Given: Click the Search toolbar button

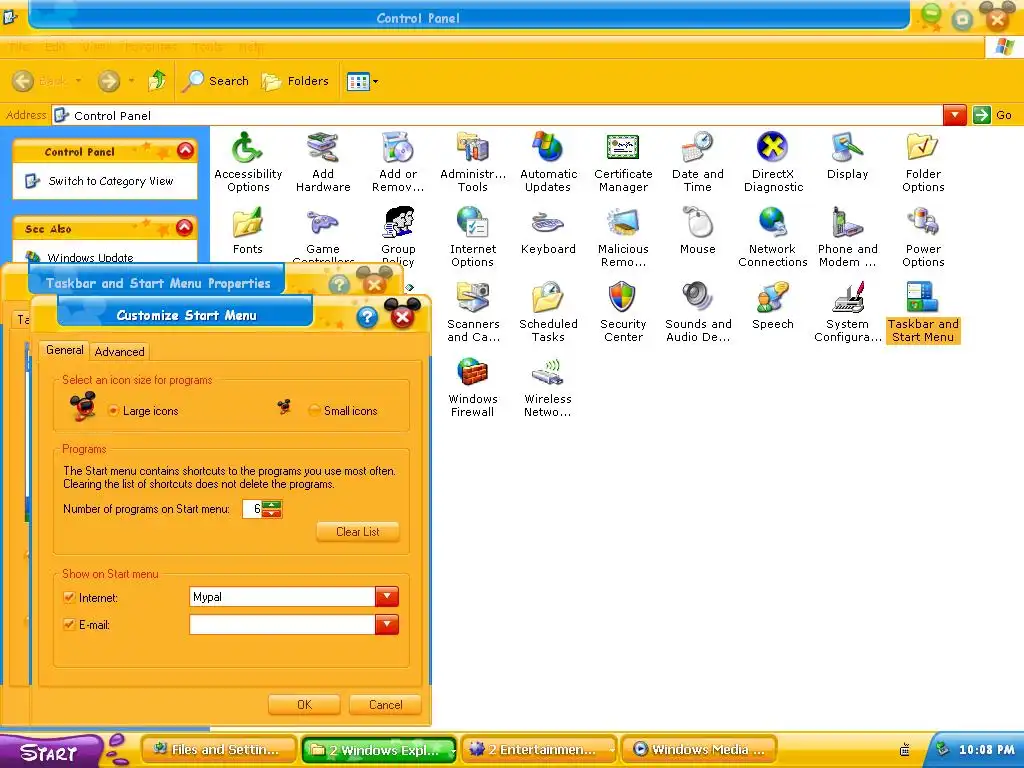Looking at the screenshot, I should 216,81.
